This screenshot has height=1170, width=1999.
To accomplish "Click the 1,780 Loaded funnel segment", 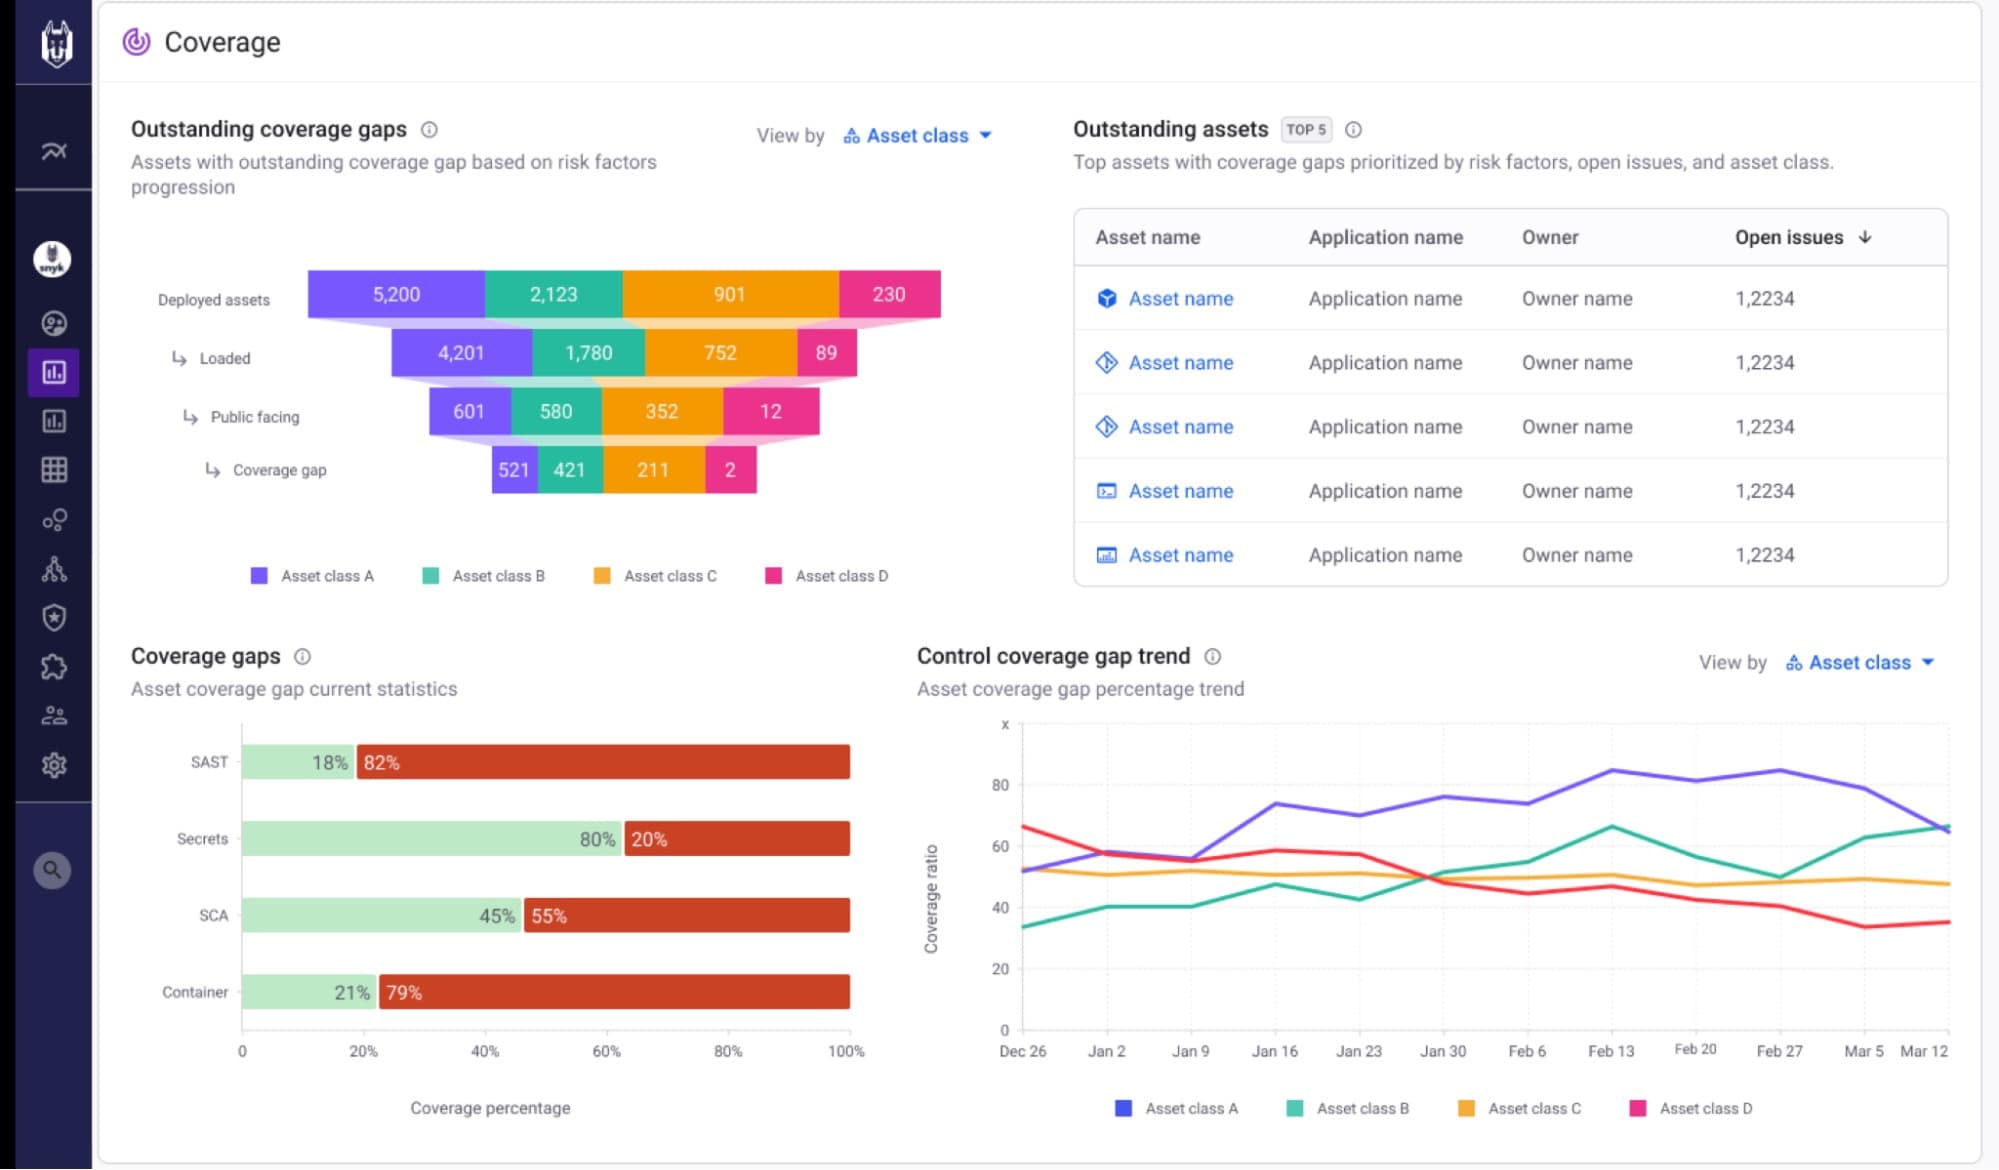I will (588, 353).
